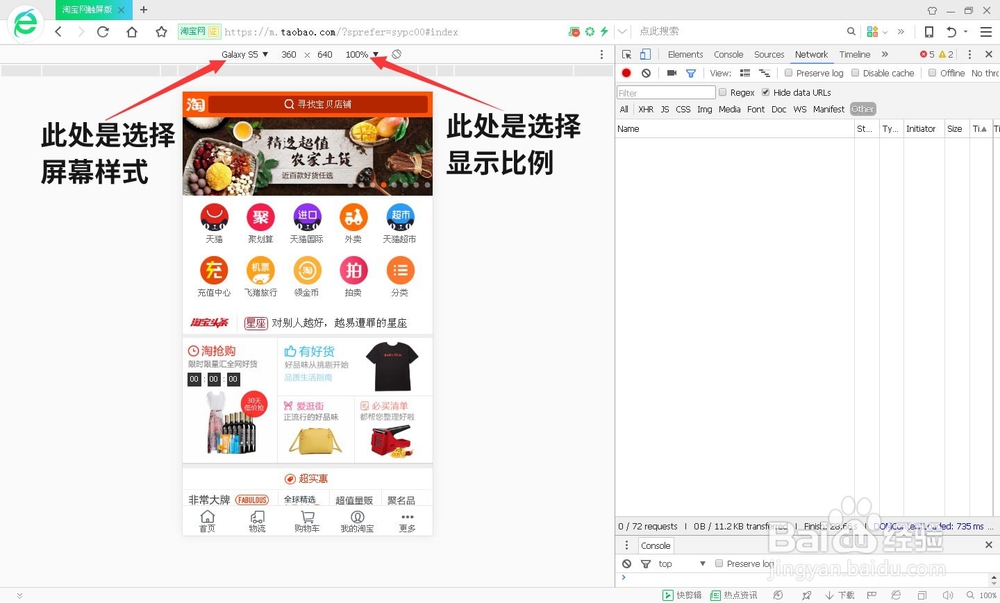
Task: Open 购物车 cart in bottom nav
Action: [307, 521]
